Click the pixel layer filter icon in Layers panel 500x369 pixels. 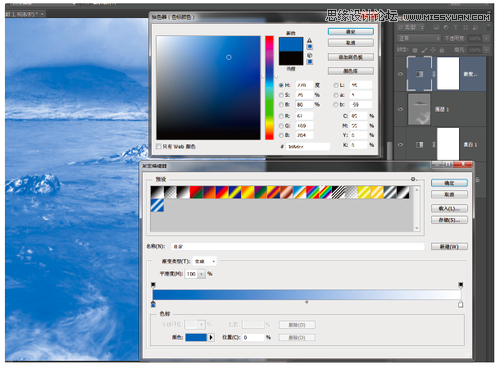pos(436,27)
